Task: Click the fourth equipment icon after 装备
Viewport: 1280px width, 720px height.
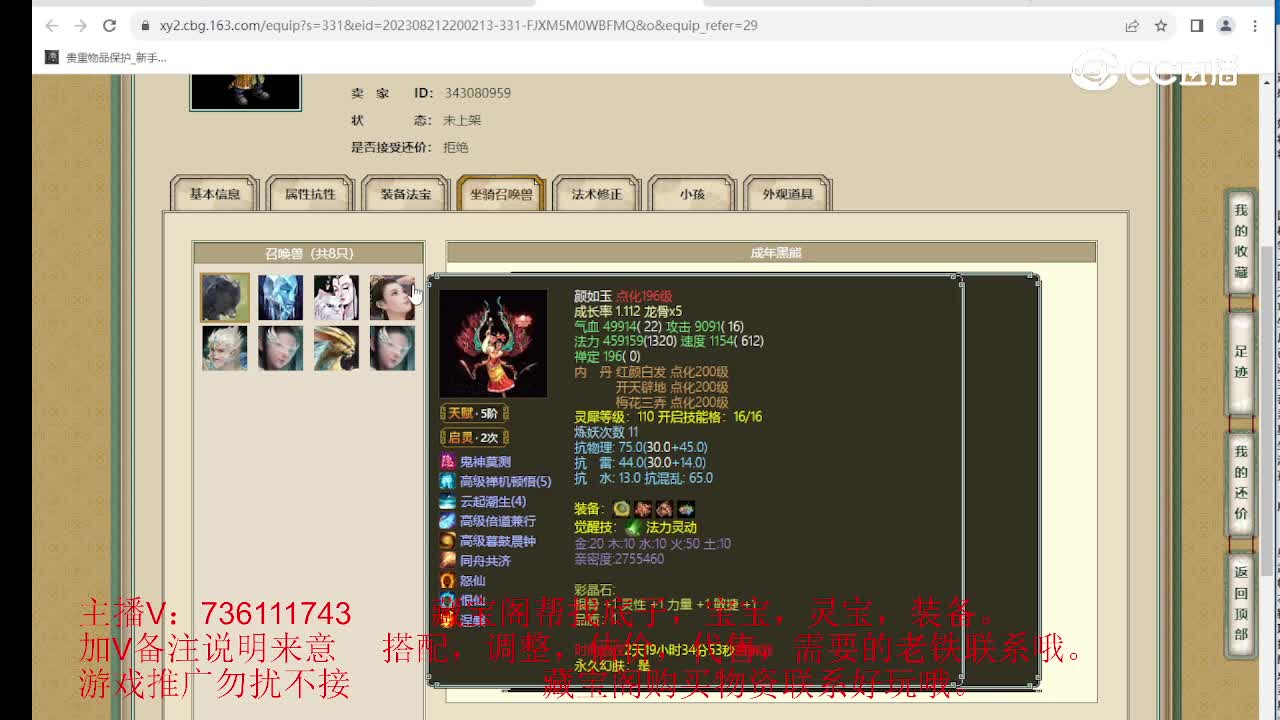Action: [685, 509]
